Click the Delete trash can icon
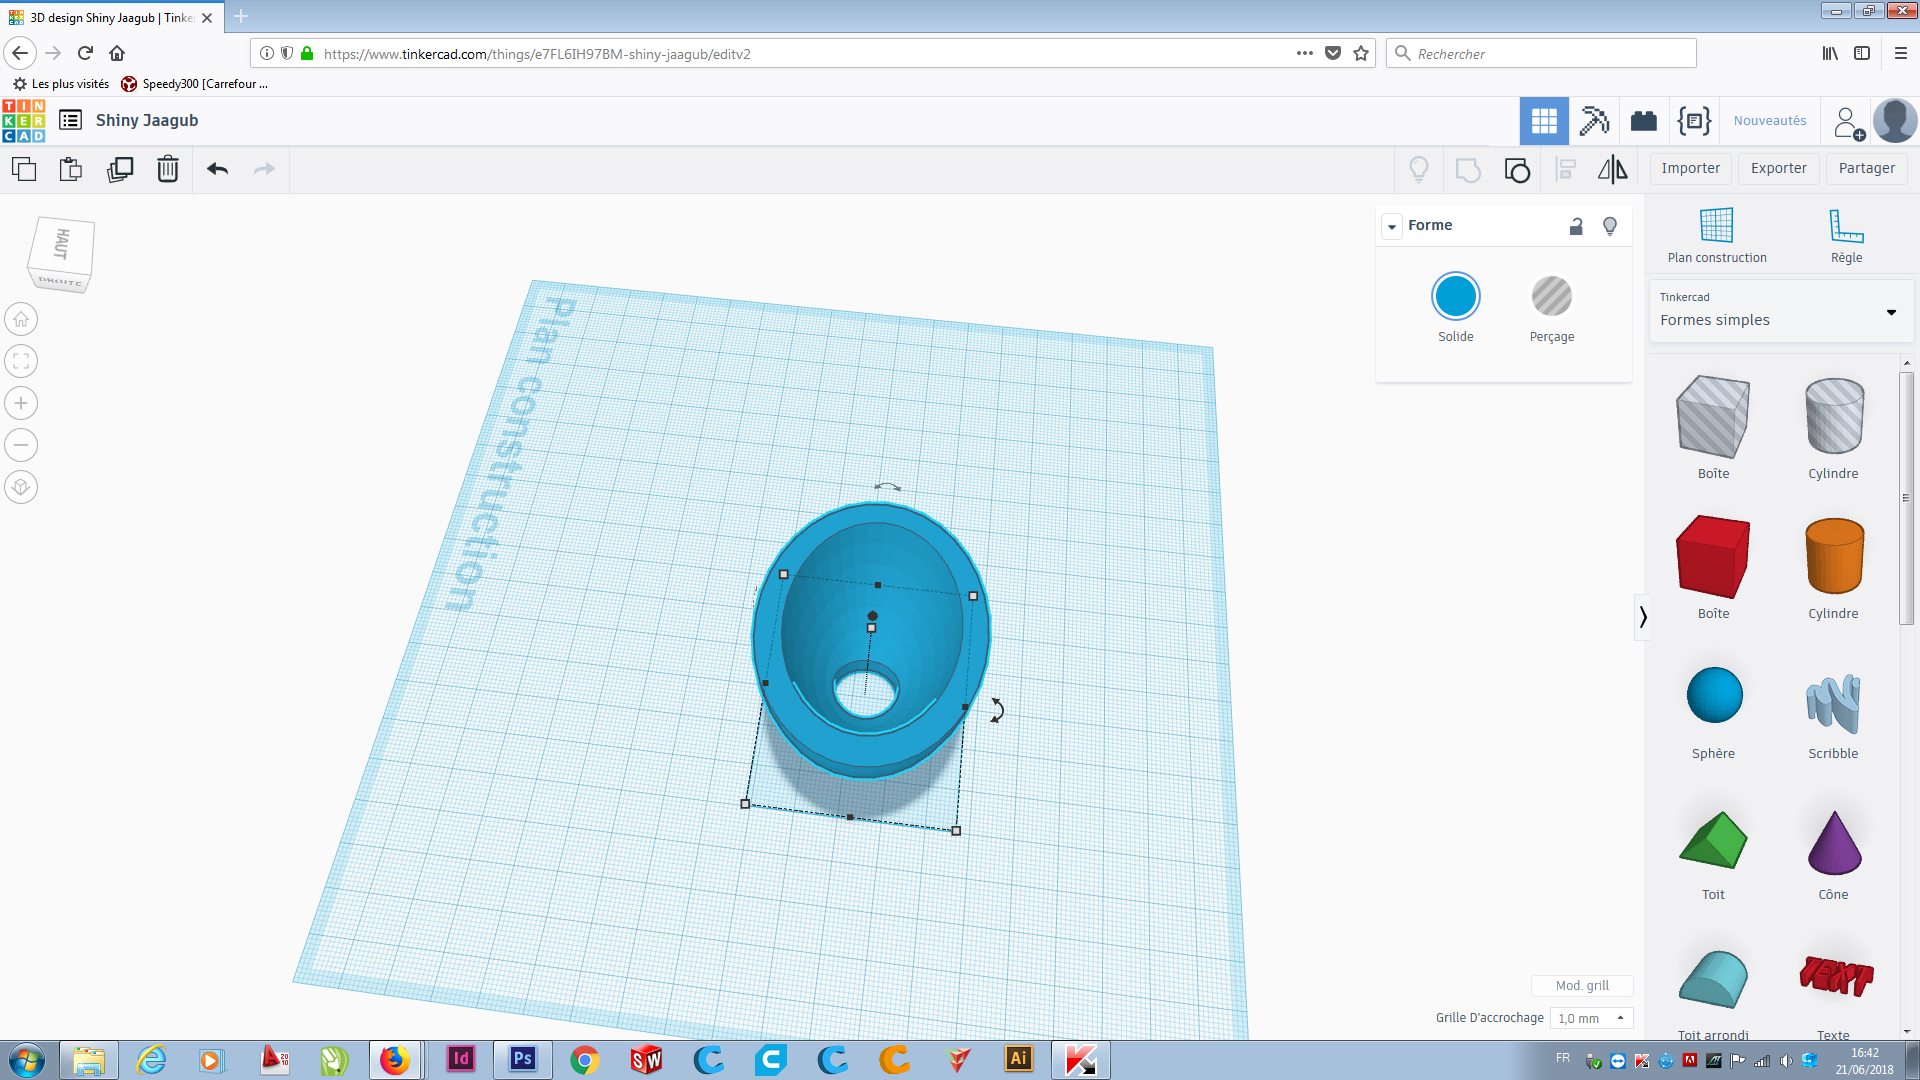The image size is (1920, 1080). coord(168,169)
